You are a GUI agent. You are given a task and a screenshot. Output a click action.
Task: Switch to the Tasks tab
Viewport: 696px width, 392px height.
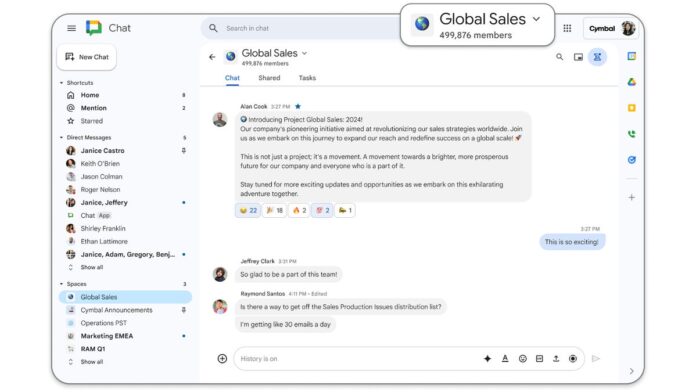pos(307,78)
